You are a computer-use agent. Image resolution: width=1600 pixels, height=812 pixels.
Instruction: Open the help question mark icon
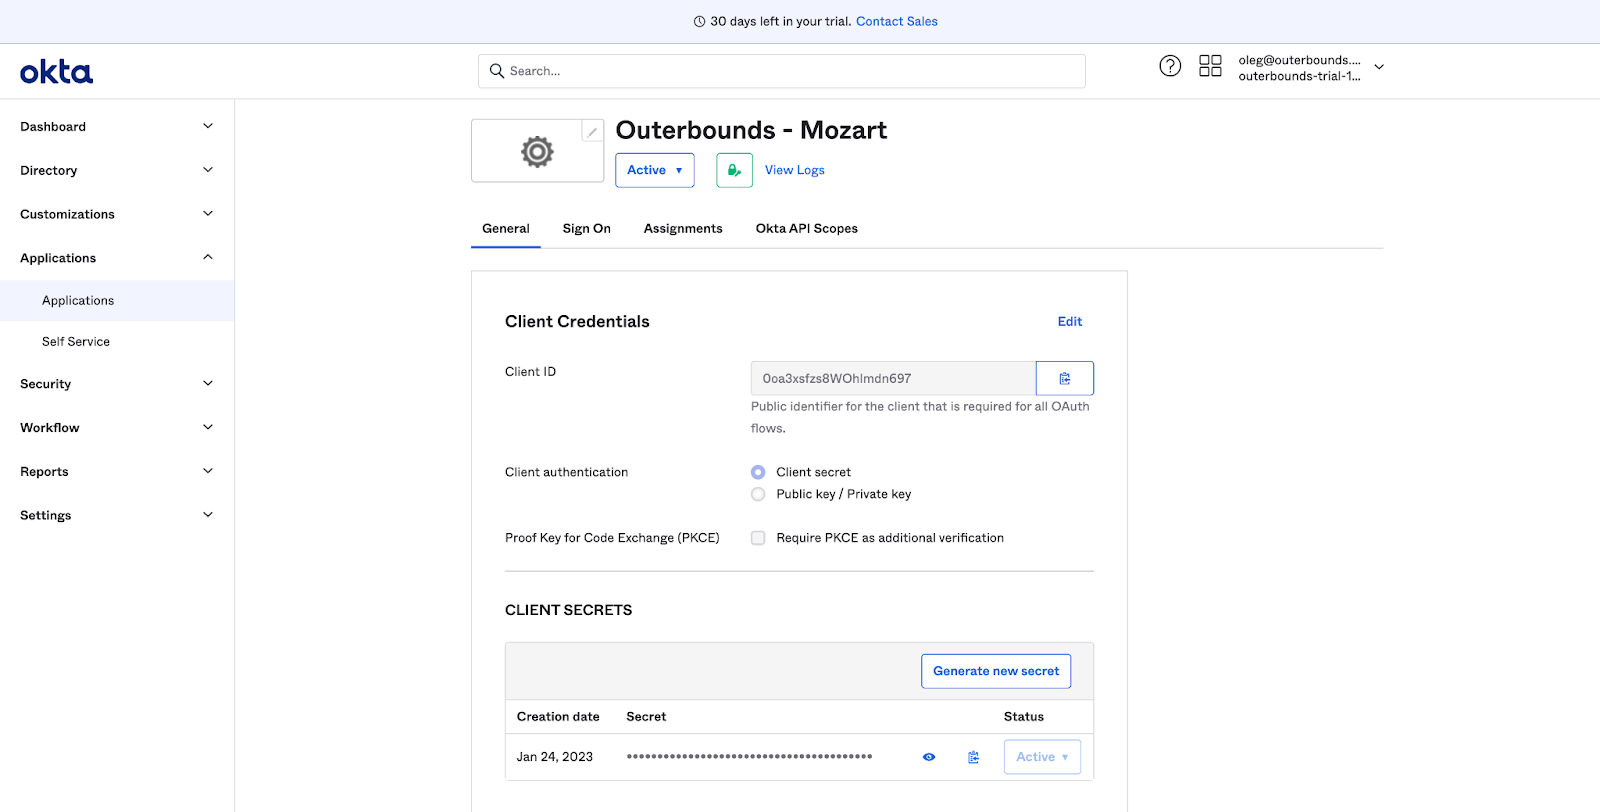[1170, 66]
